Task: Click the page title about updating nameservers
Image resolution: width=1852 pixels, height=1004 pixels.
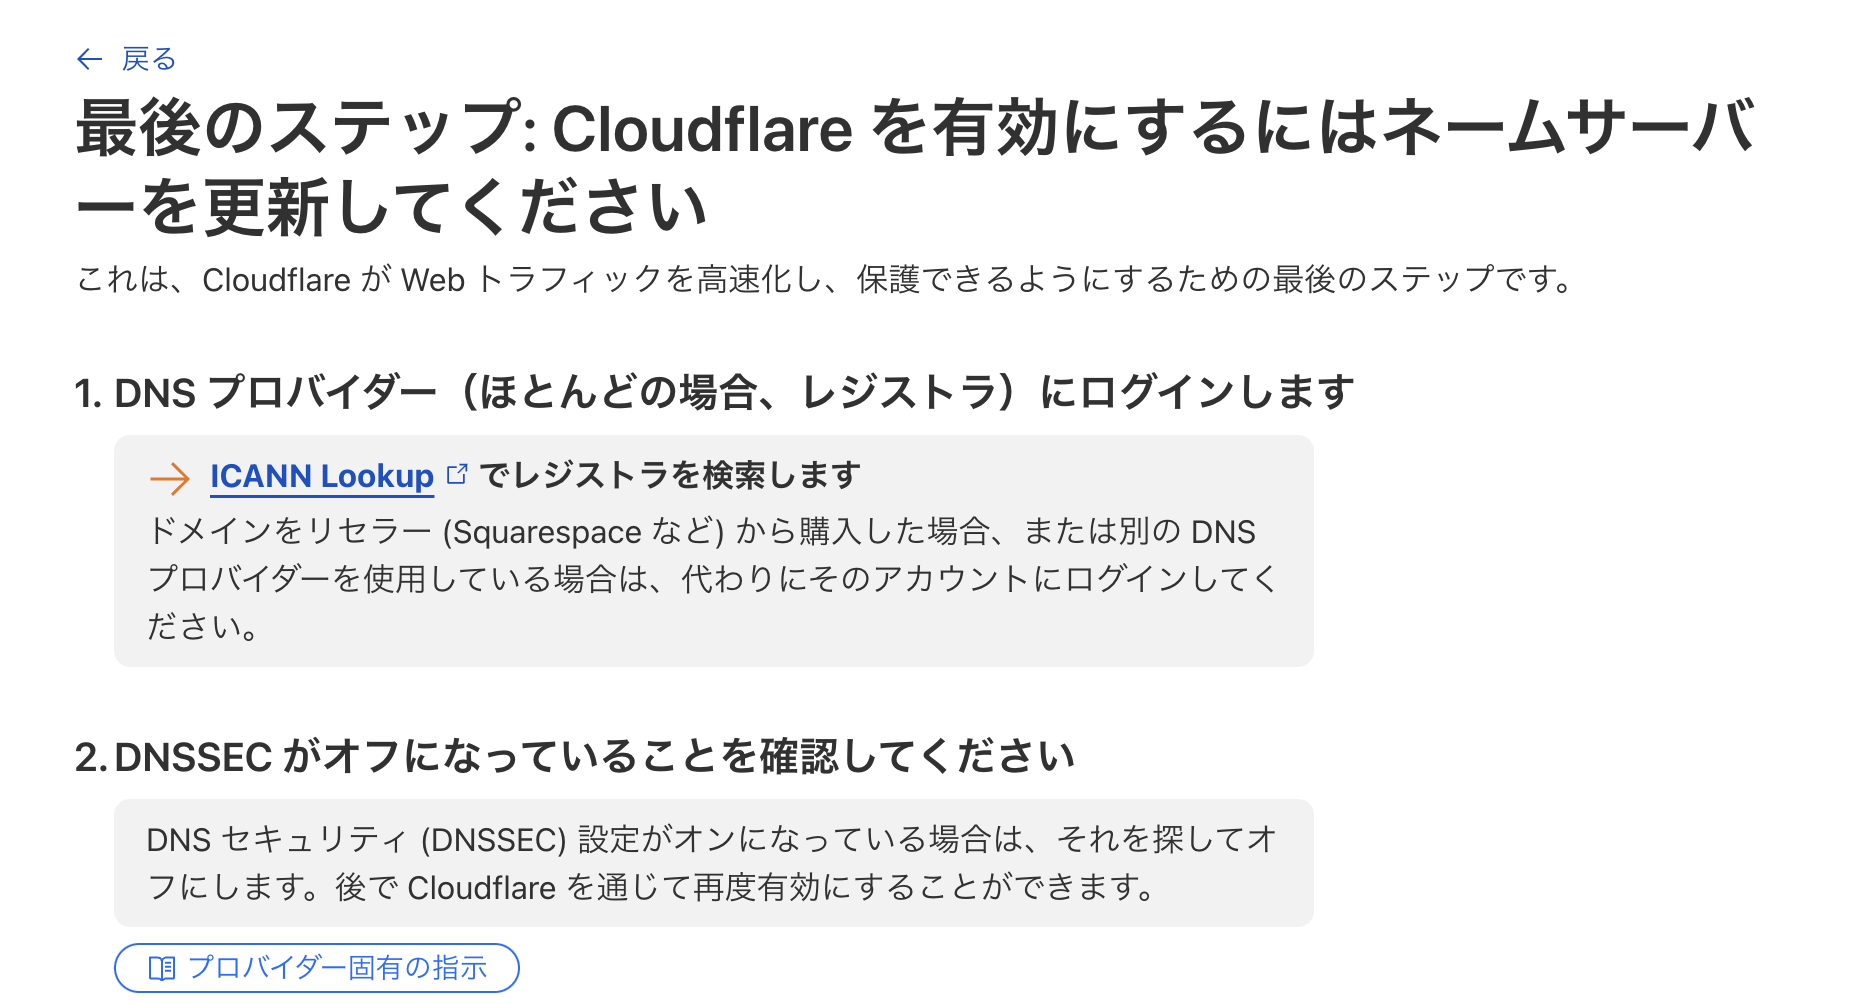Action: [900, 160]
